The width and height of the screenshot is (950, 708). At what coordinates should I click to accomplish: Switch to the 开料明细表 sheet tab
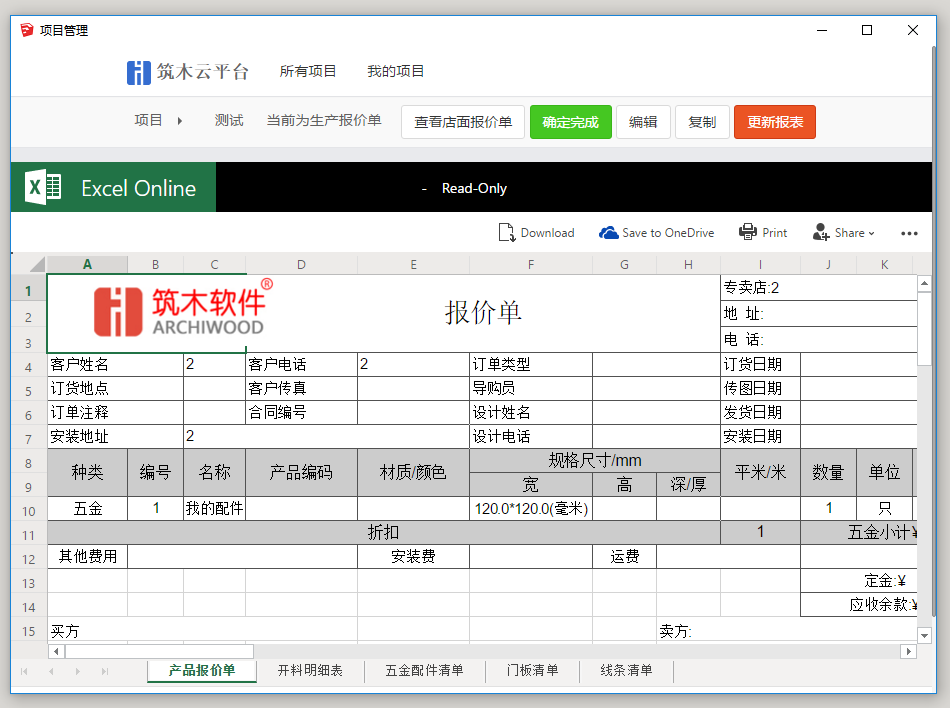click(x=310, y=670)
